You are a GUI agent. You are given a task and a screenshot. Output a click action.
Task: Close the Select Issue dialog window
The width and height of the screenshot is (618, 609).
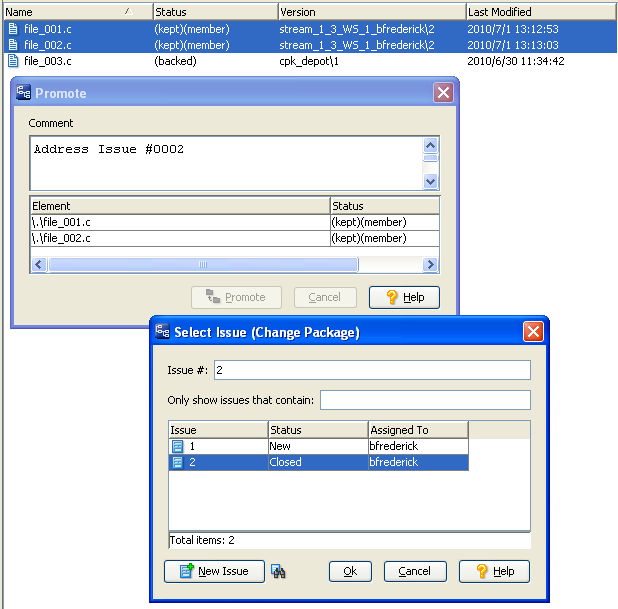(x=533, y=332)
